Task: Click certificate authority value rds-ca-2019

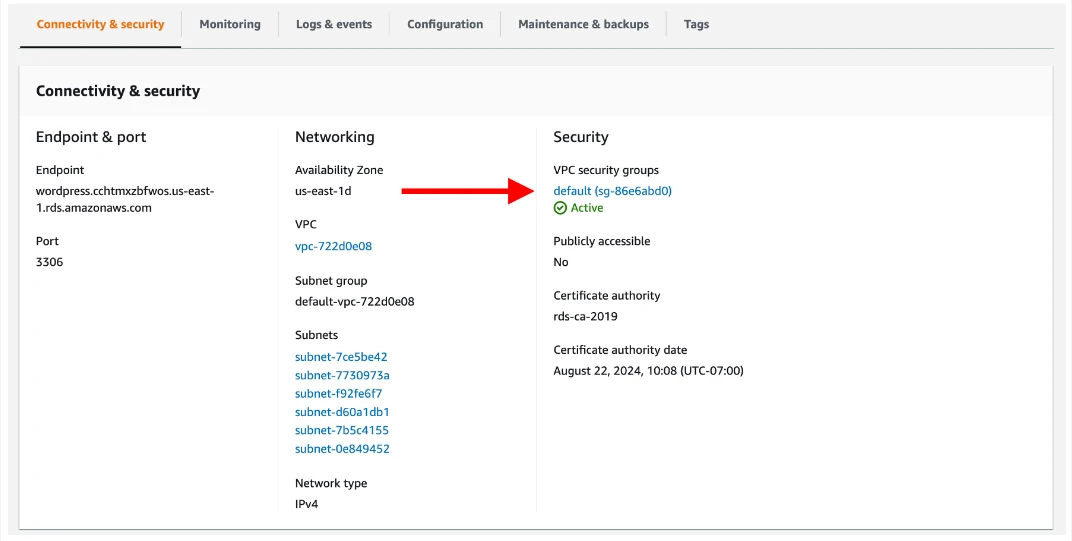Action: click(x=585, y=316)
